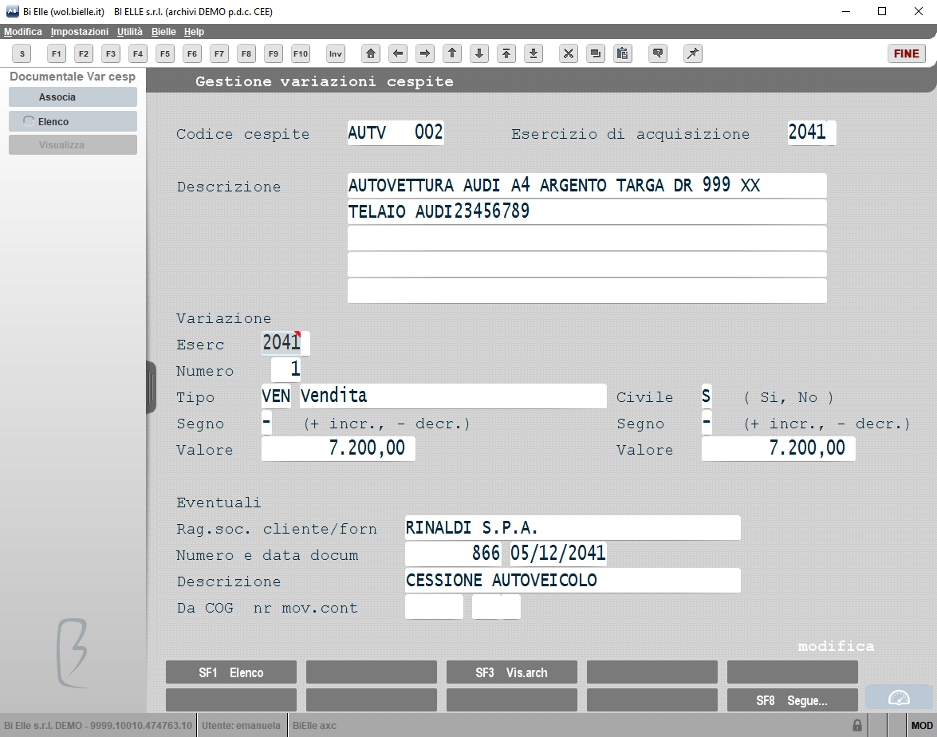The width and height of the screenshot is (937, 737).
Task: Click the sidebar collapse handle on panel edge
Action: click(151, 387)
